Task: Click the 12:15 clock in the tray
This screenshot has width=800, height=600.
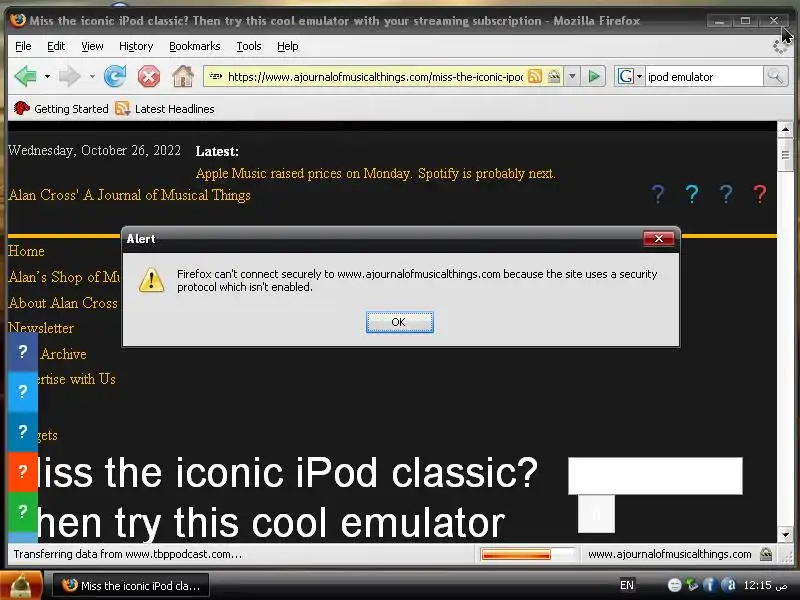Action: [765, 585]
